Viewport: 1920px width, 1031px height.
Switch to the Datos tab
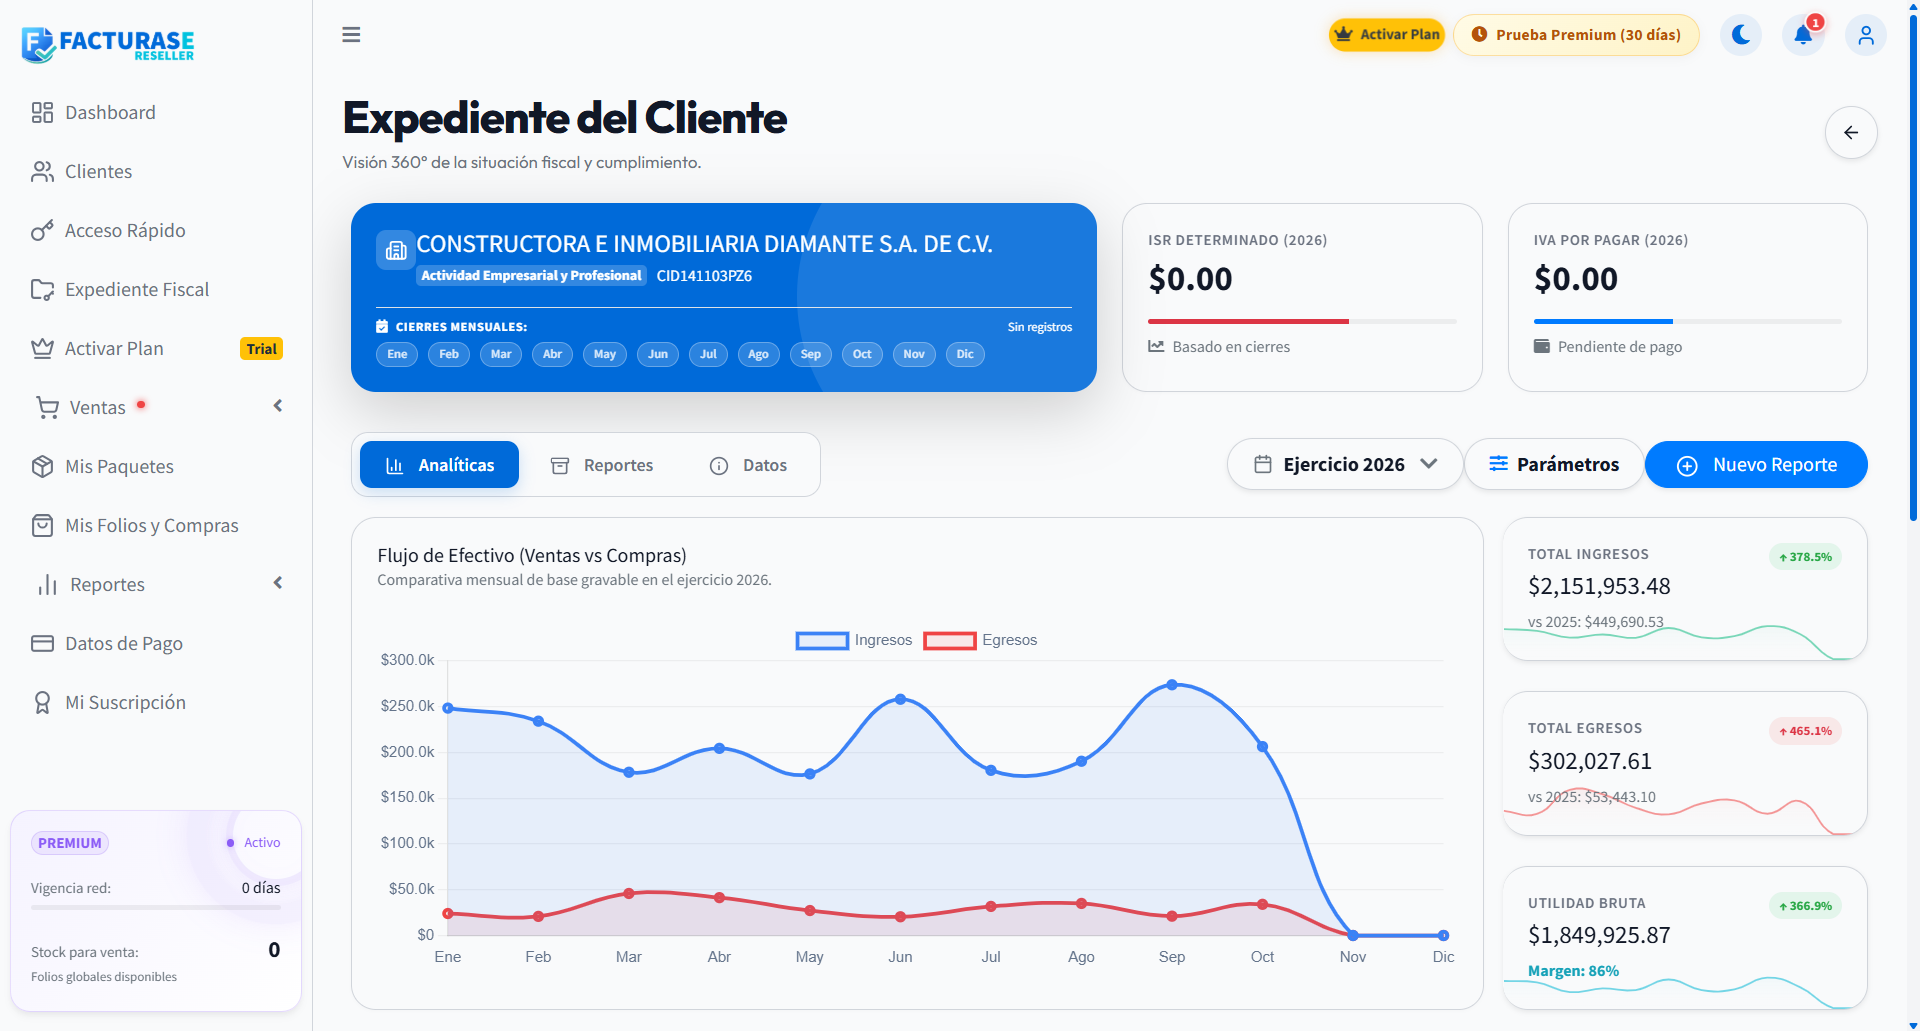tap(748, 465)
